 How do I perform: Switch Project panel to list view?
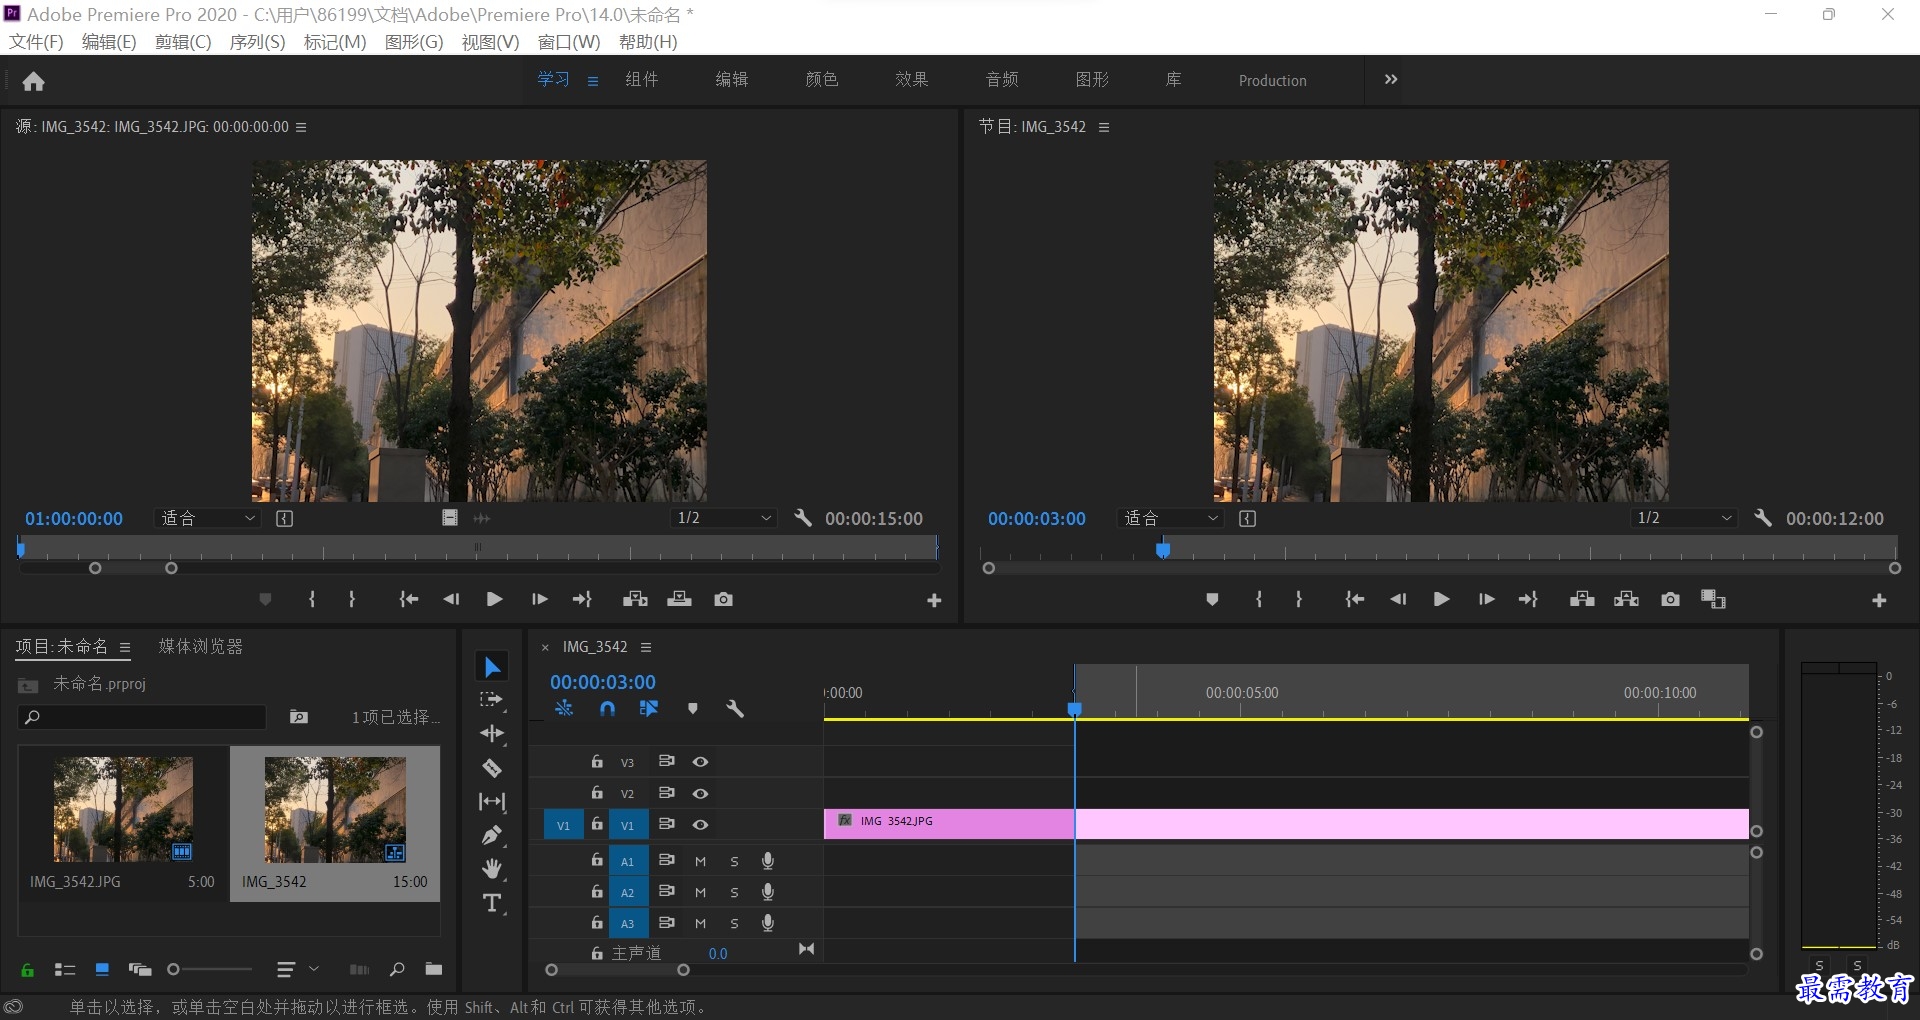point(65,970)
